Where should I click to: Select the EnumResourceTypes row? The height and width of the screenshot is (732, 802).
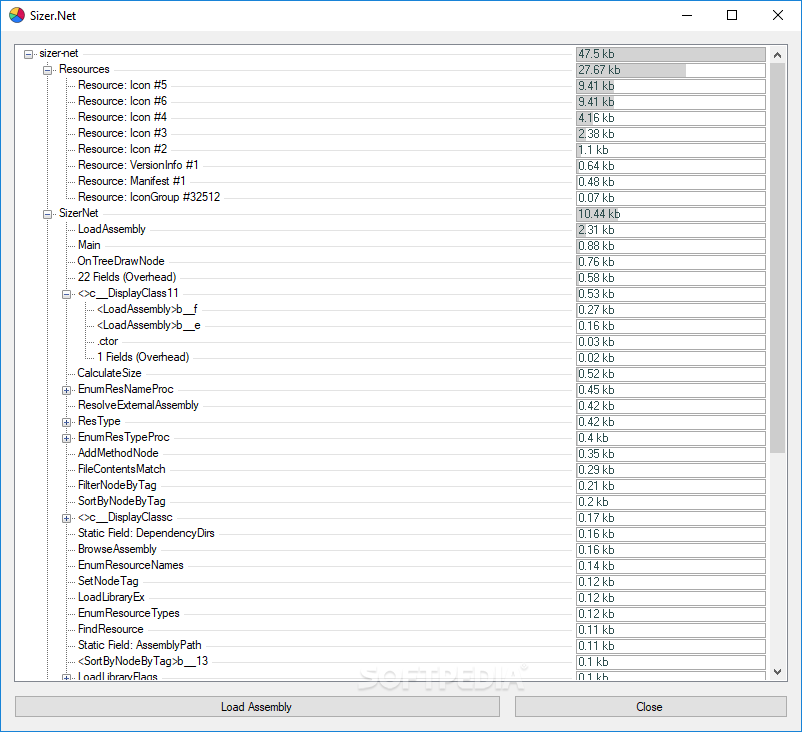click(128, 613)
